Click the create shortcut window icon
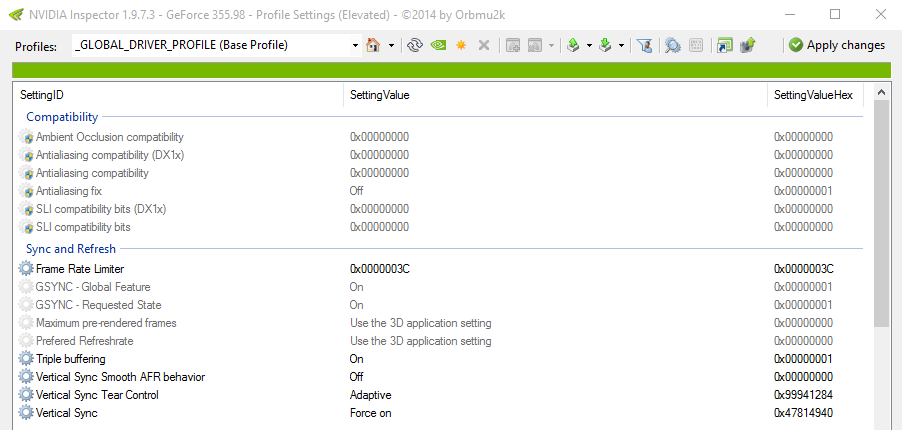Screen dimensions: 902x430 click(x=724, y=45)
